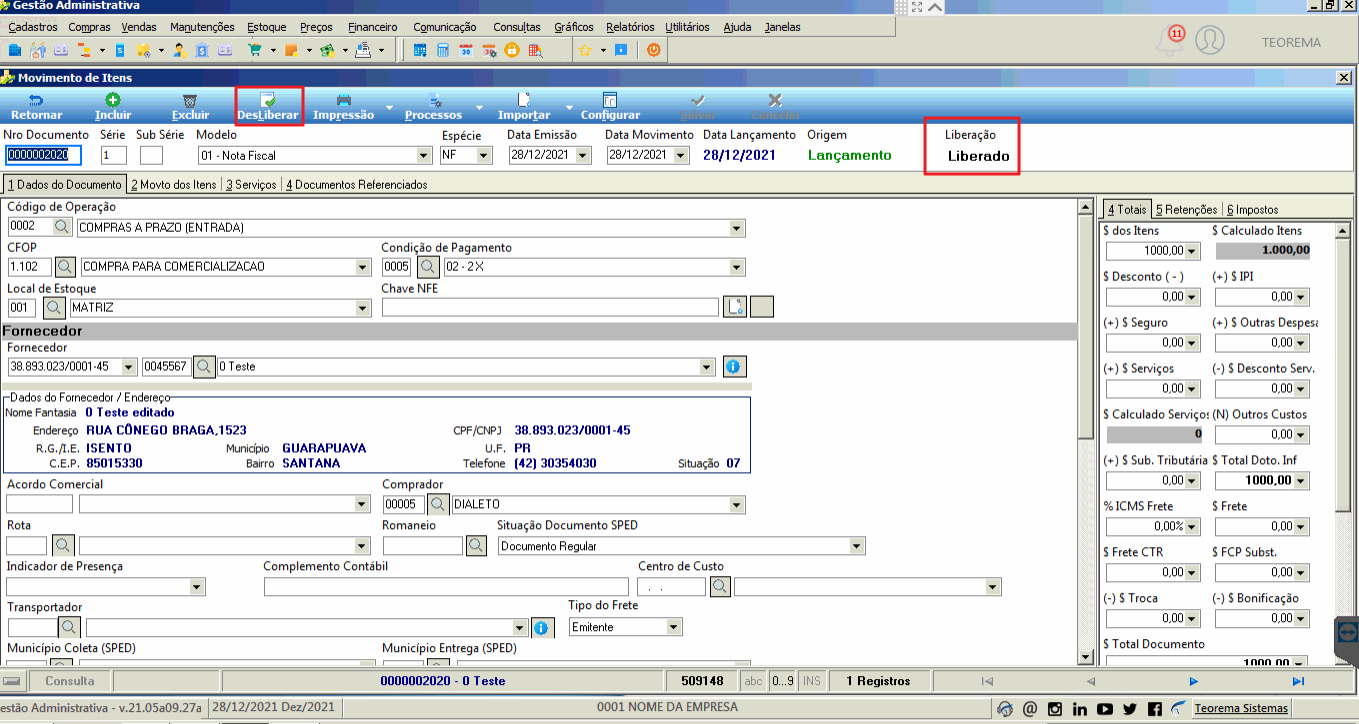Screen dimensions: 1359x724
Task: Click the power/logout orange icon in top toolbar
Action: [653, 49]
